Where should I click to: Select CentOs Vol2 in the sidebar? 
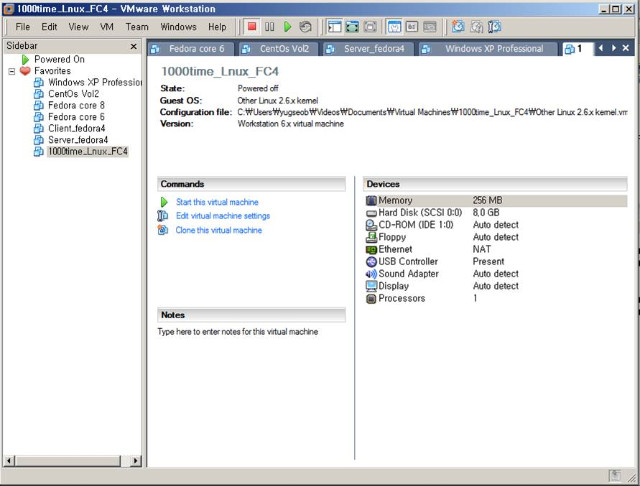tap(73, 94)
